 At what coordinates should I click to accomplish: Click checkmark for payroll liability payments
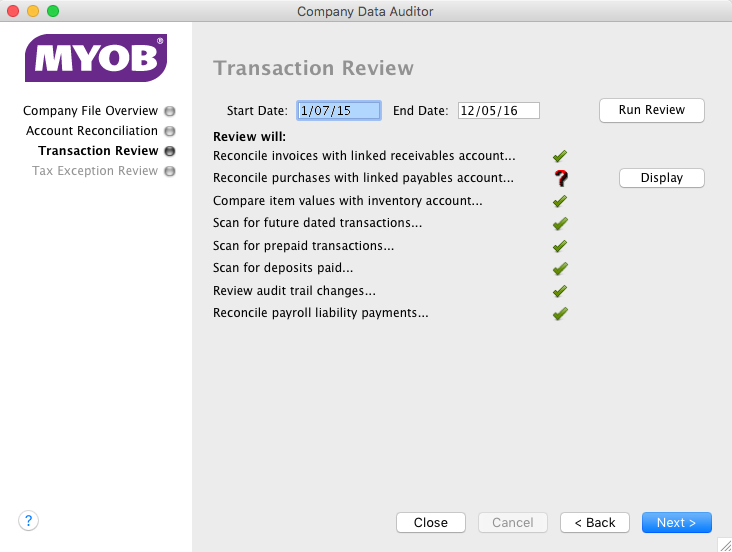pos(560,313)
